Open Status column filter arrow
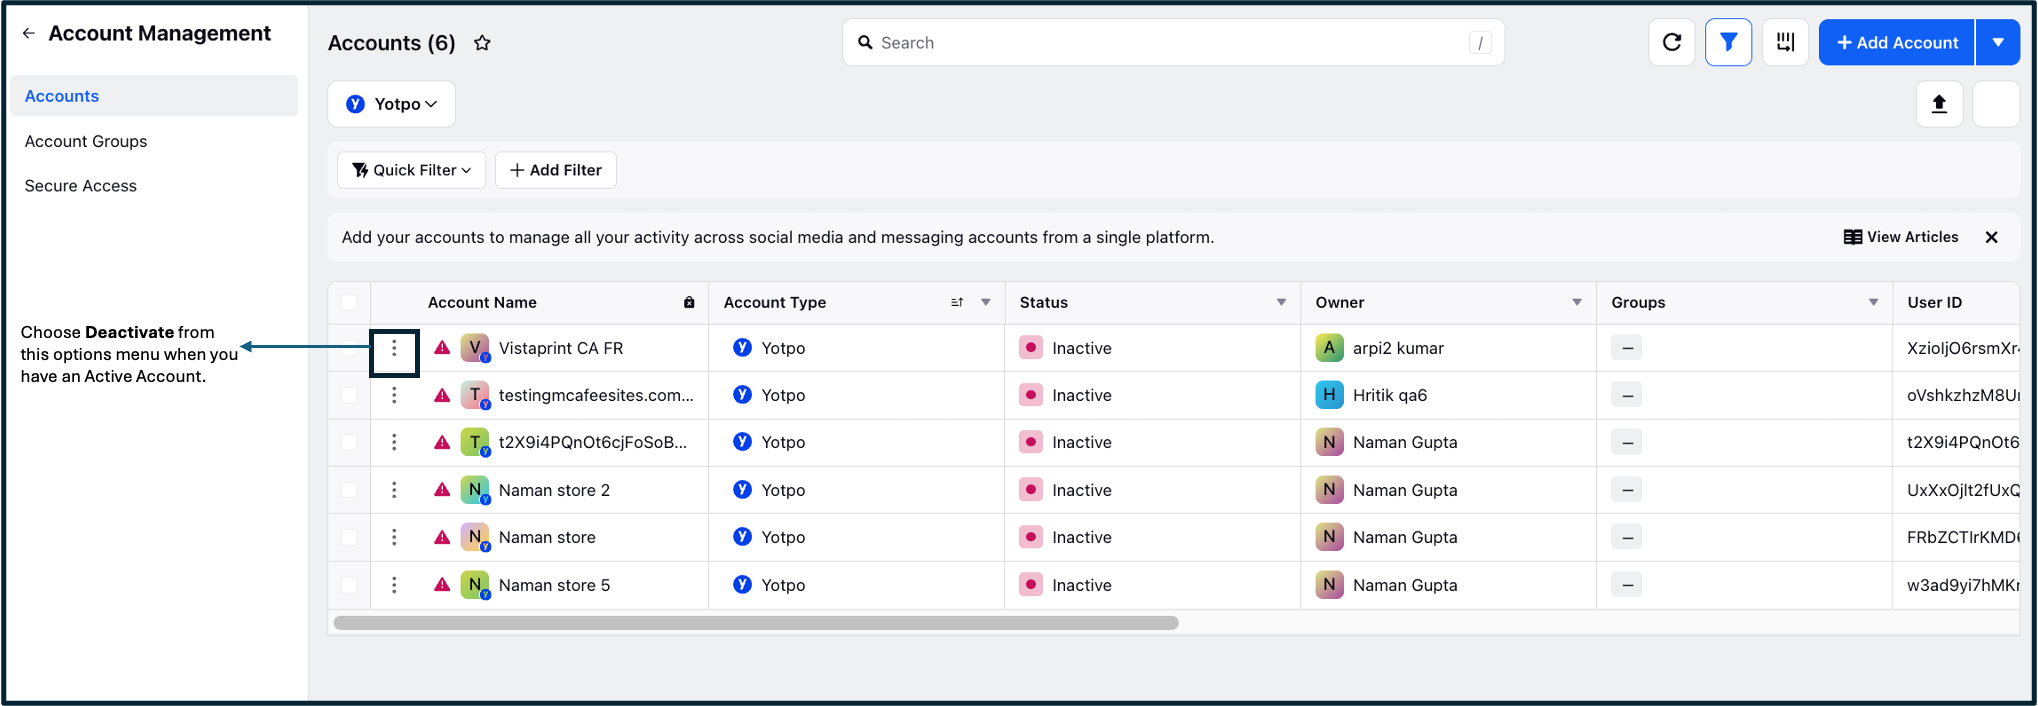This screenshot has width=2038, height=706. 1281,302
